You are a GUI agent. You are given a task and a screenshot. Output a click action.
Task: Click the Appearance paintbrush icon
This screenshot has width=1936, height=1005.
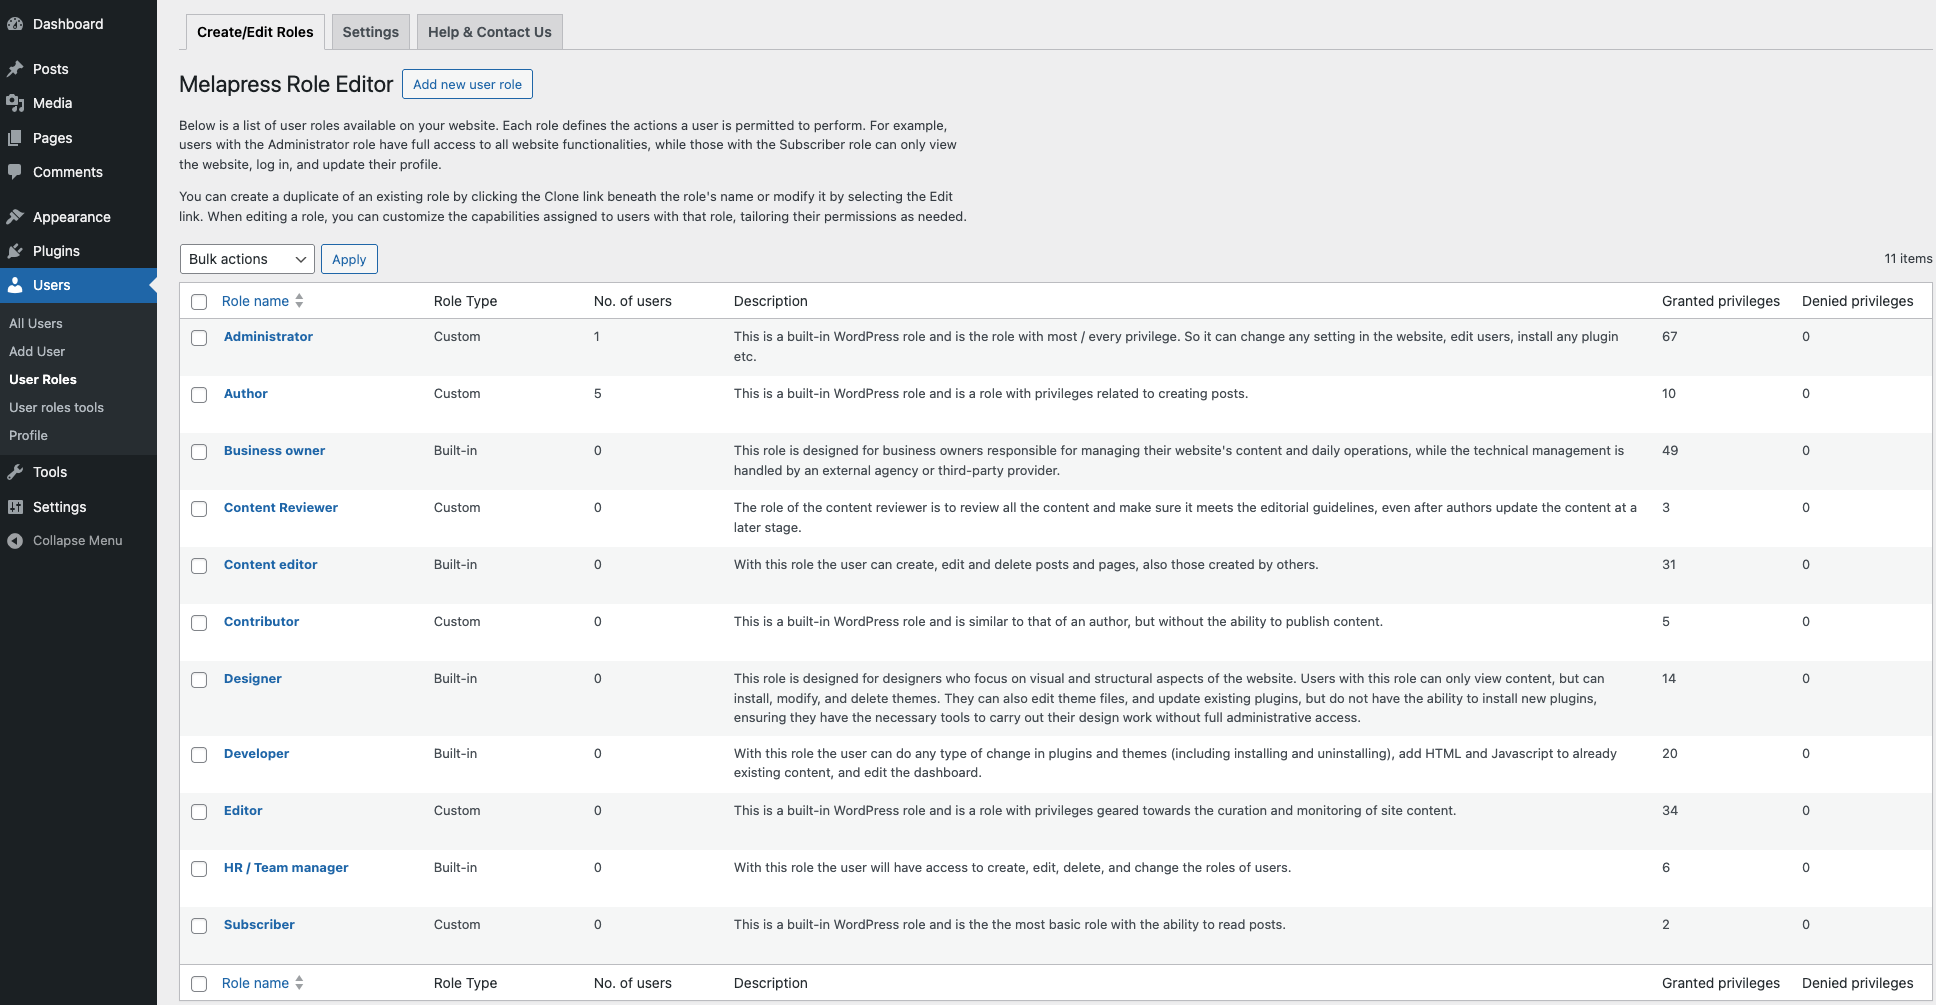(x=15, y=217)
